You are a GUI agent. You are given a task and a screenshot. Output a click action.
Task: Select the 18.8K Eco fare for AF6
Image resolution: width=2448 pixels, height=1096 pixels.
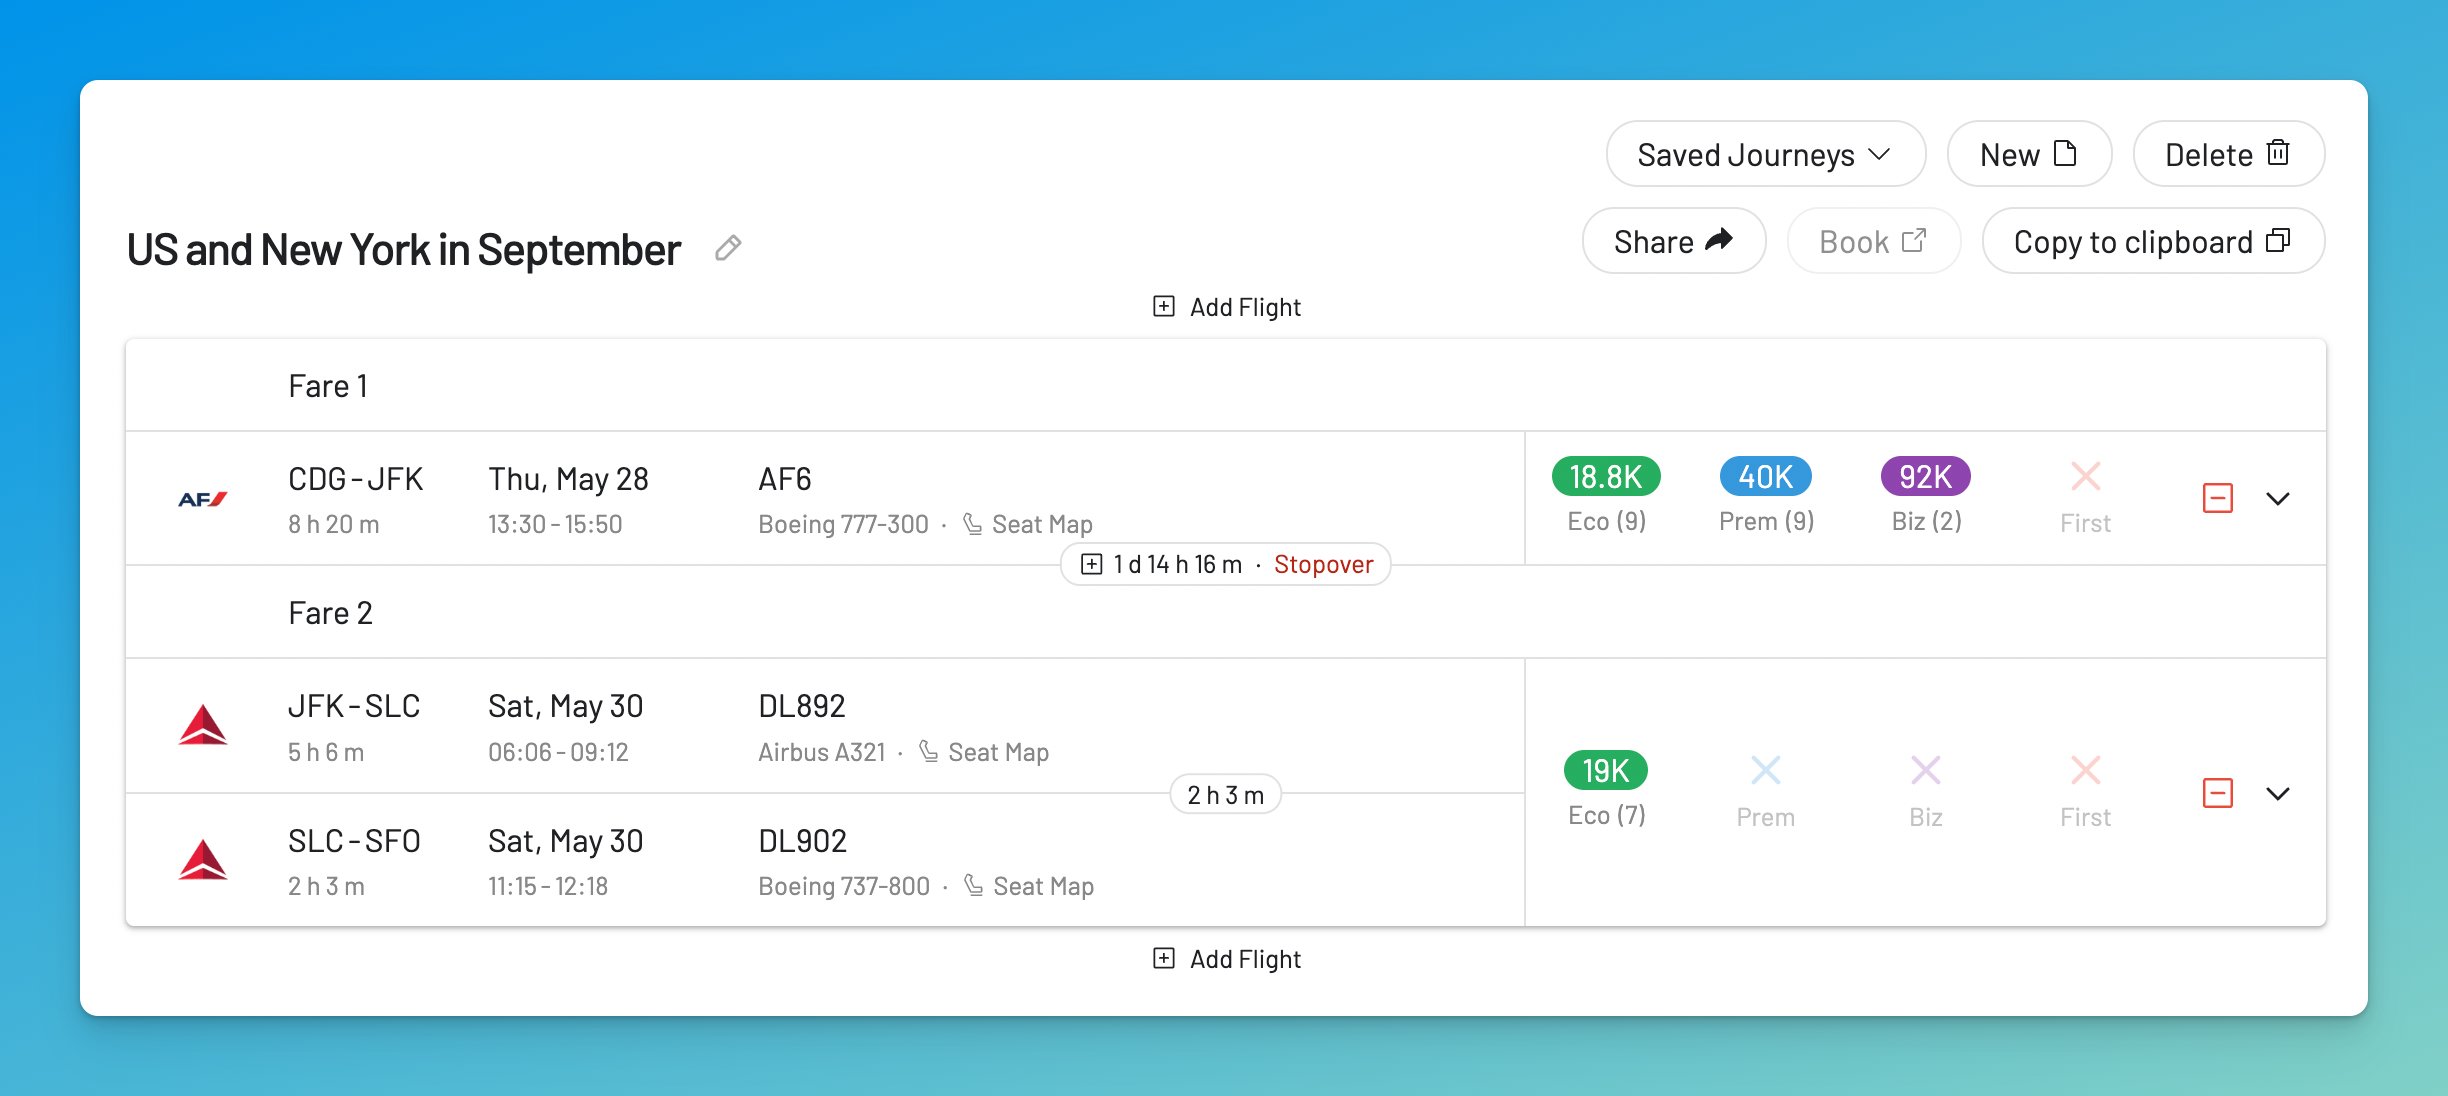point(1605,478)
